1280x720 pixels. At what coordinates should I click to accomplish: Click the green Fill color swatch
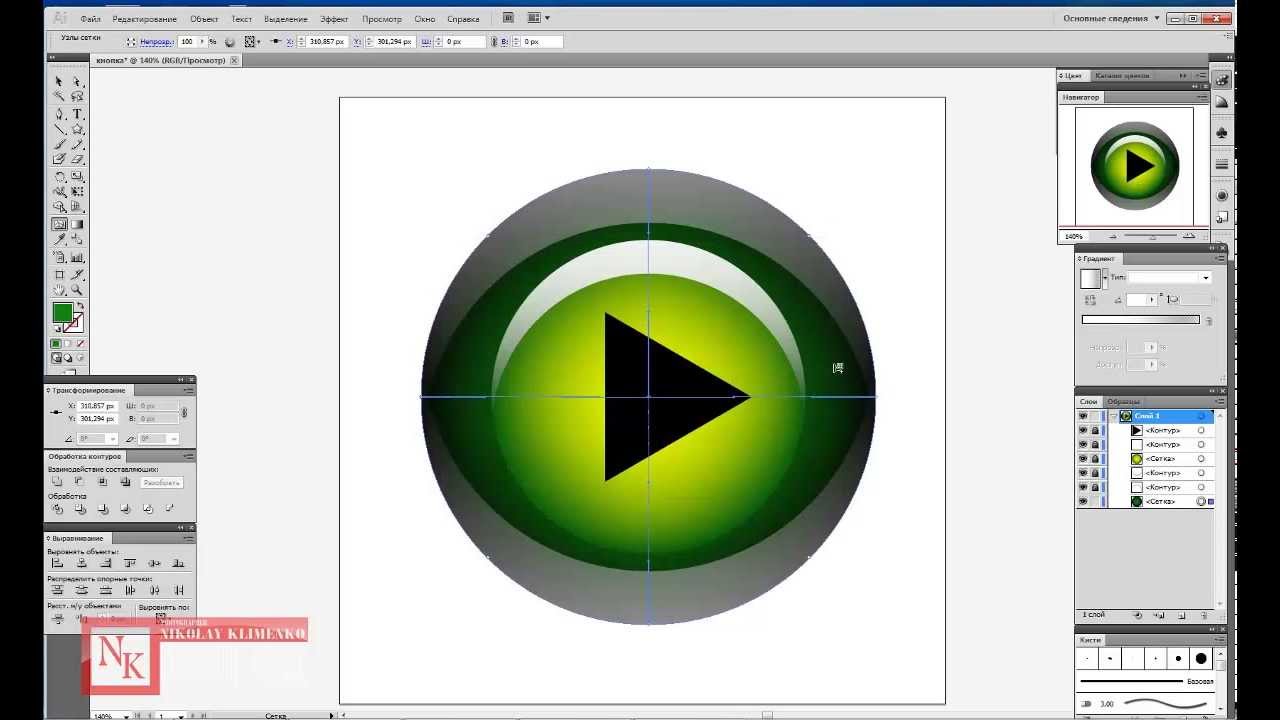pos(63,311)
